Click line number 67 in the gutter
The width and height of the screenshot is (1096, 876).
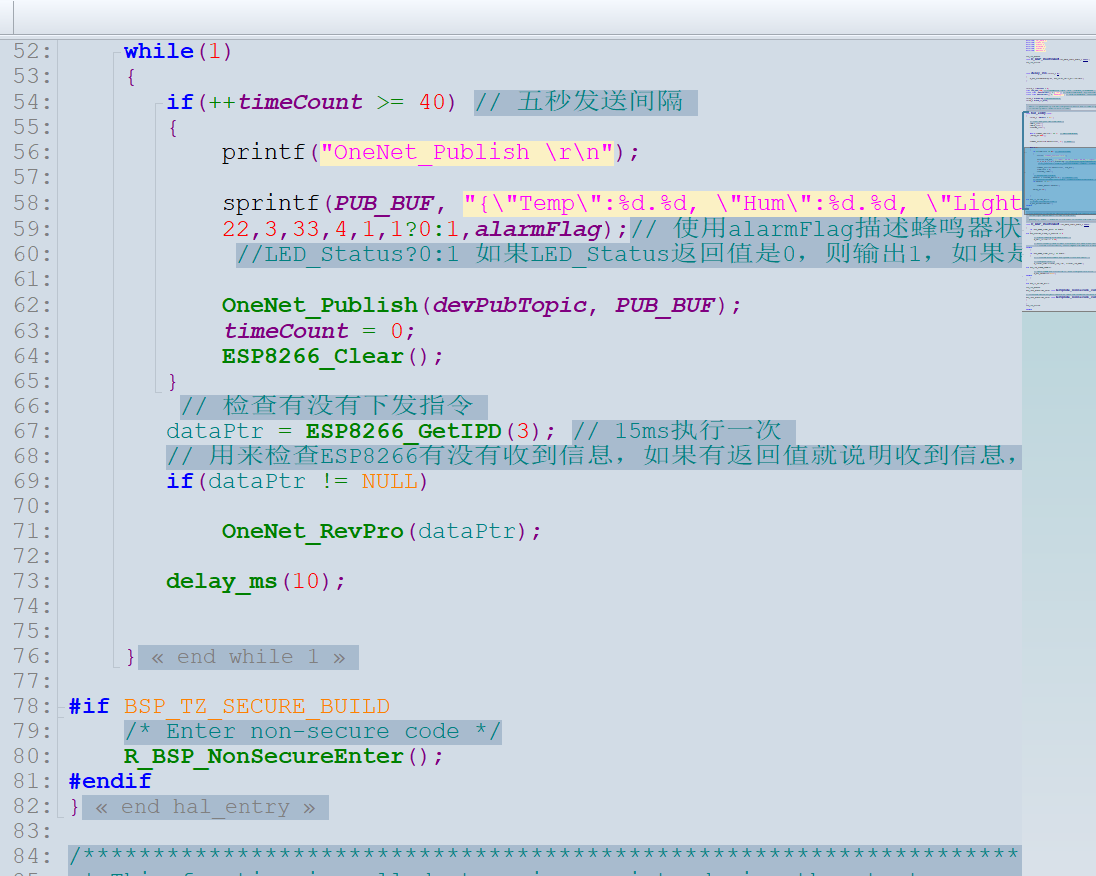pos(32,431)
